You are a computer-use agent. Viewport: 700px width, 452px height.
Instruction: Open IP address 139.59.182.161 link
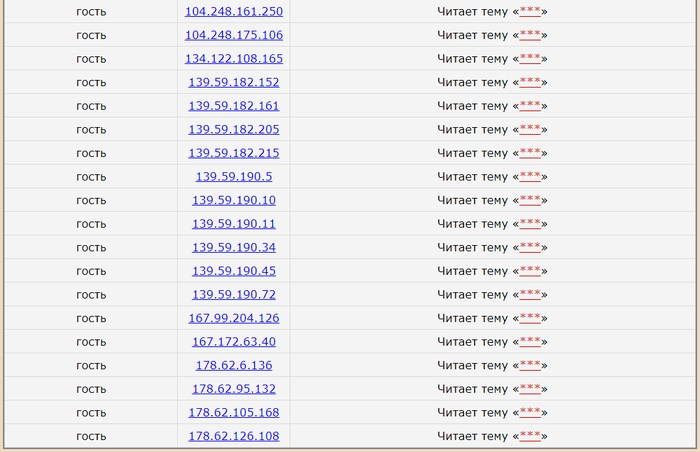[x=234, y=106]
